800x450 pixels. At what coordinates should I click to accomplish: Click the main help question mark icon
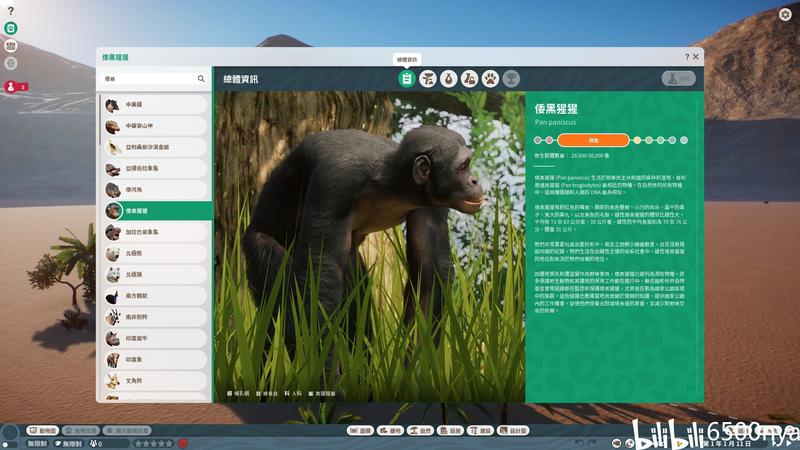coord(11,10)
